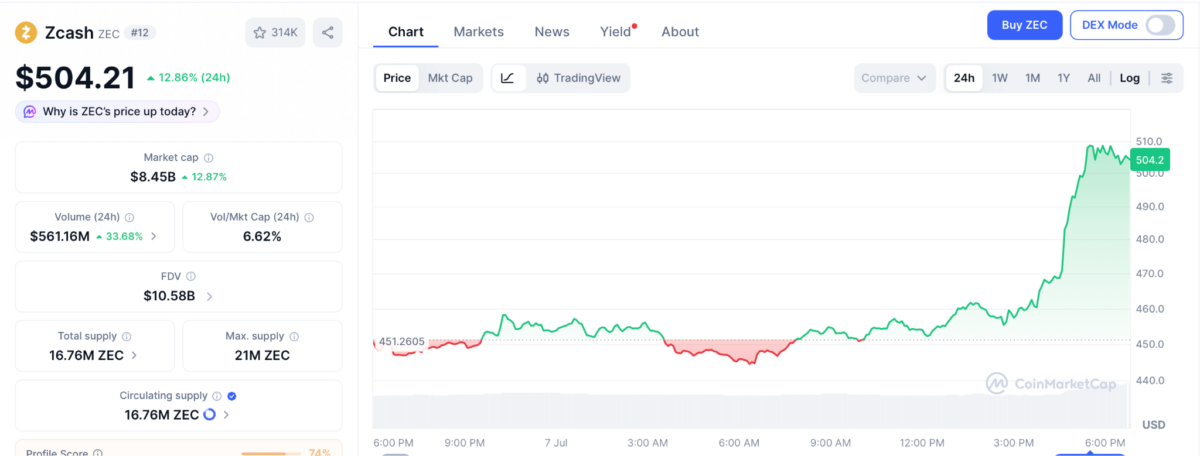Viewport: 1200px width, 456px height.
Task: Click the Buy ZEC button
Action: click(1024, 25)
